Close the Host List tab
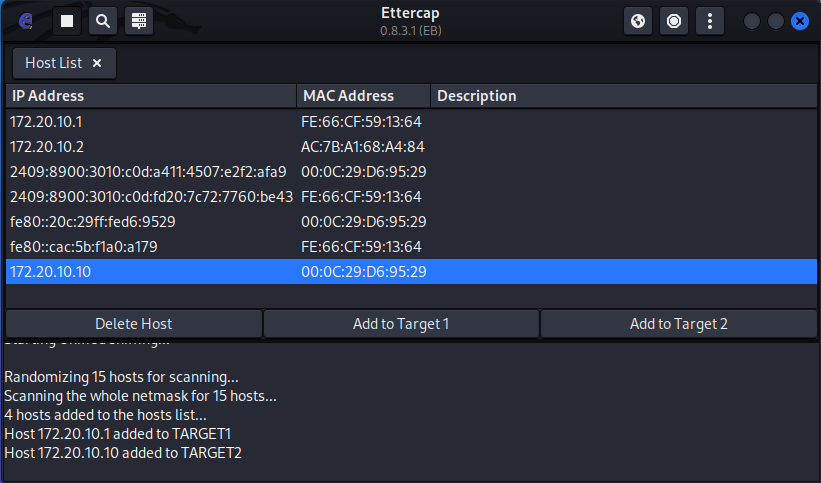The height and width of the screenshot is (483, 821). 97,63
